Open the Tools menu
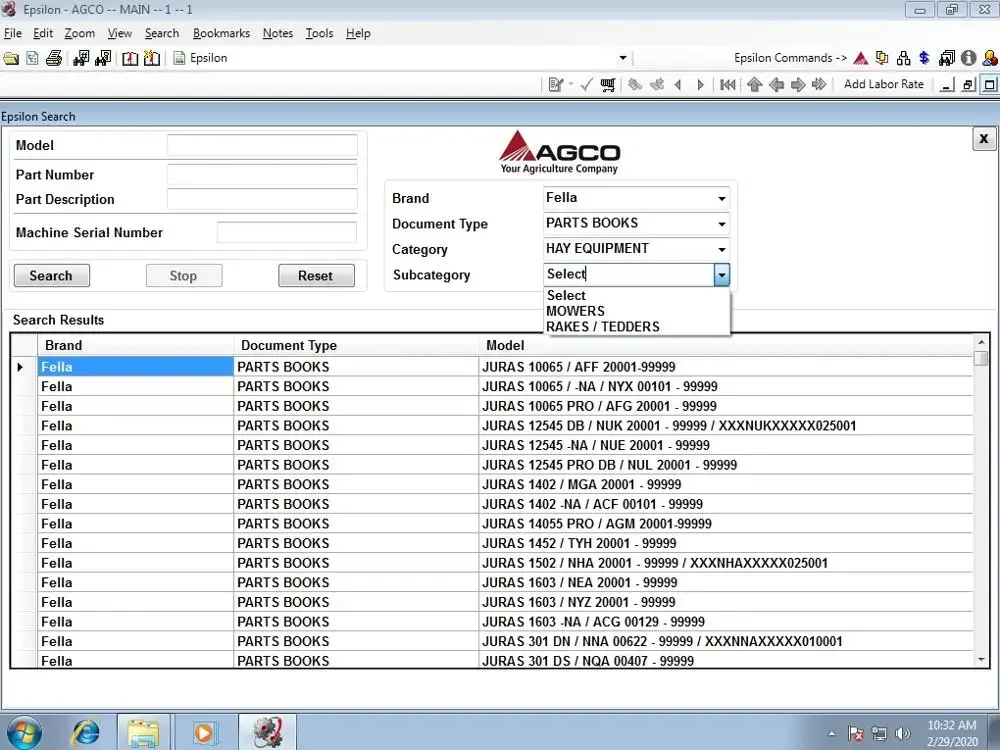This screenshot has height=750, width=1000. coord(319,33)
